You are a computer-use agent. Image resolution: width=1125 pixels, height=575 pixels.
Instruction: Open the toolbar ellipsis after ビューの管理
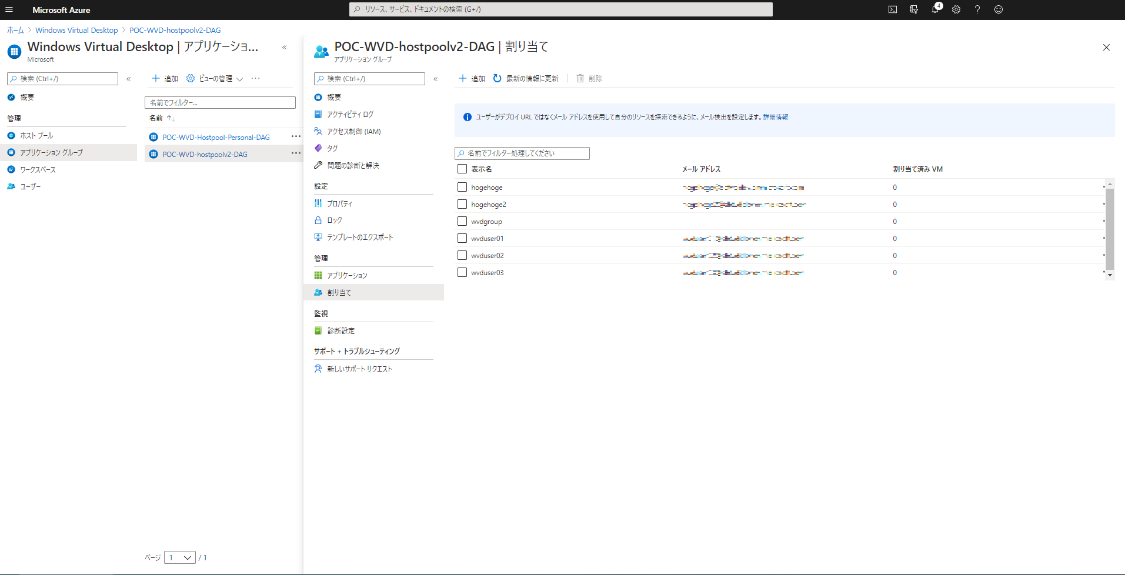pos(255,78)
